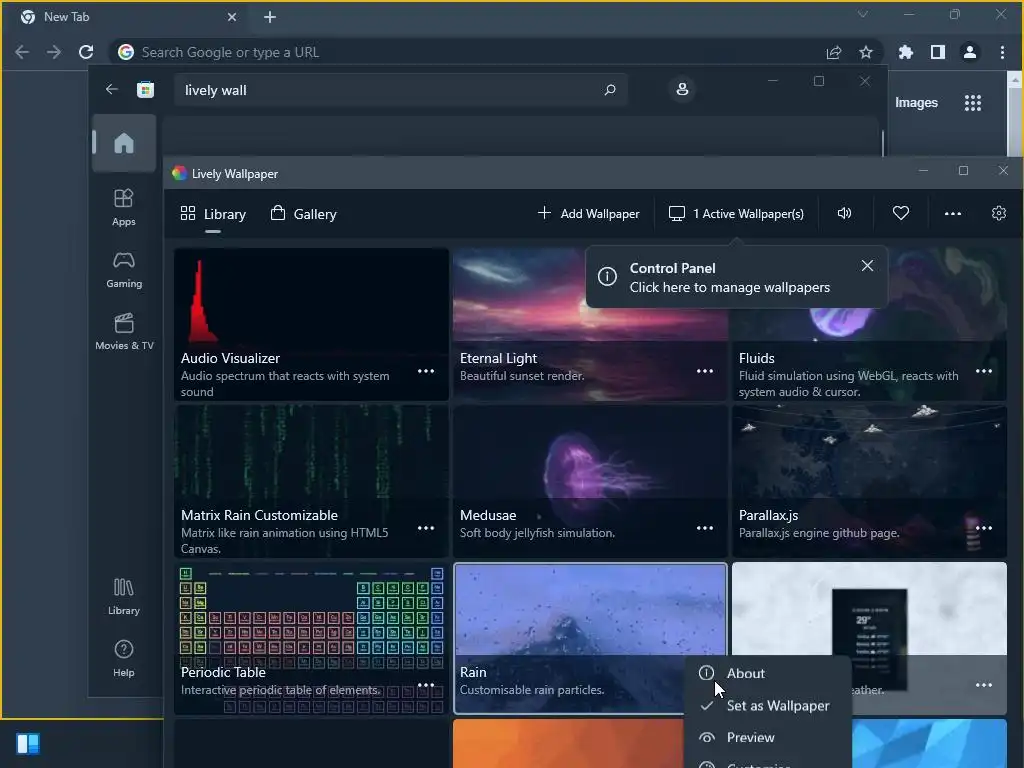Open Medusae wallpaper more options

(705, 528)
